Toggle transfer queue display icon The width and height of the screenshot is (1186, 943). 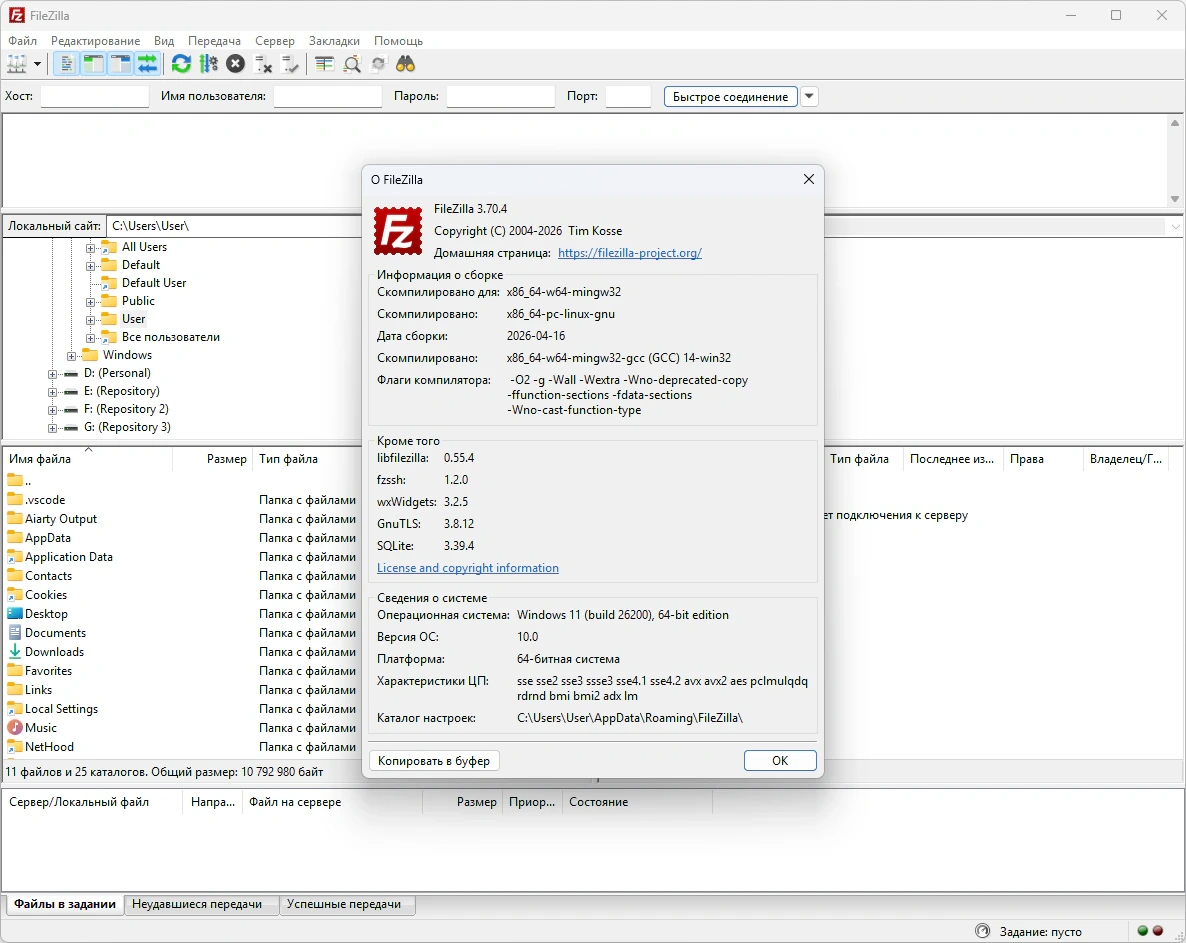tap(147, 64)
